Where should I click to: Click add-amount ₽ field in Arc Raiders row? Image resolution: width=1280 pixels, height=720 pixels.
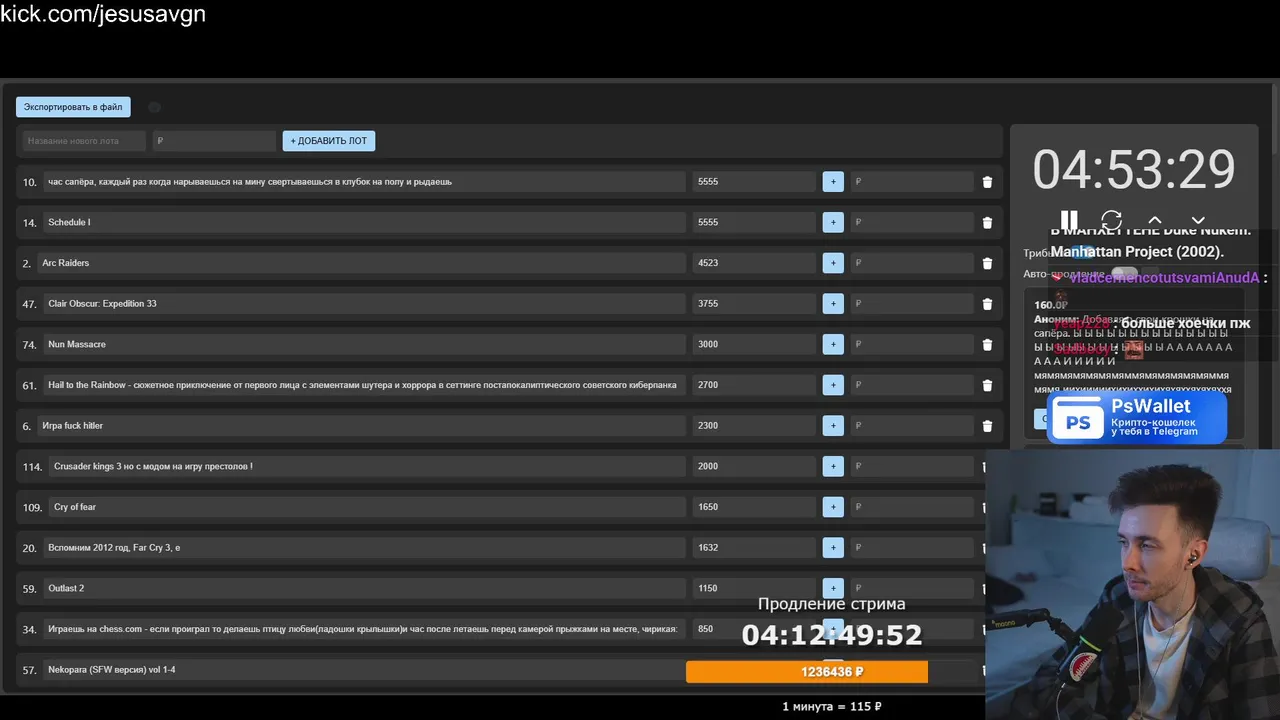[x=912, y=263]
